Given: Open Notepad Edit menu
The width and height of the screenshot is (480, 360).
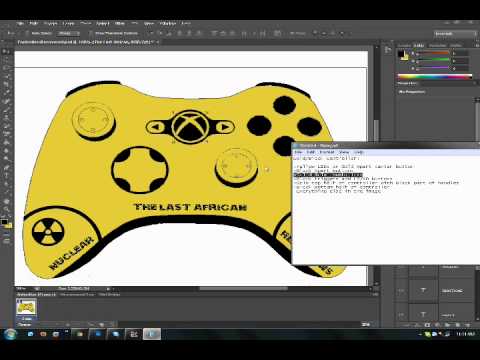Looking at the screenshot, I should [x=310, y=152].
